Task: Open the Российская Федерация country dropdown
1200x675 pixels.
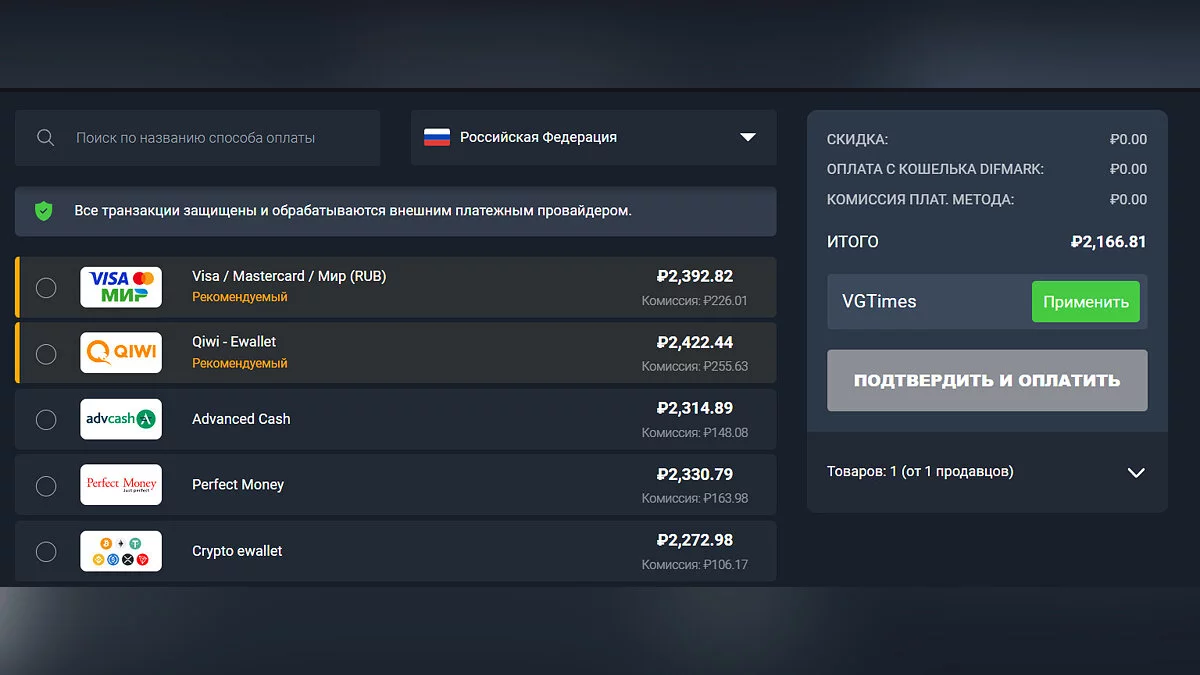Action: click(x=593, y=138)
